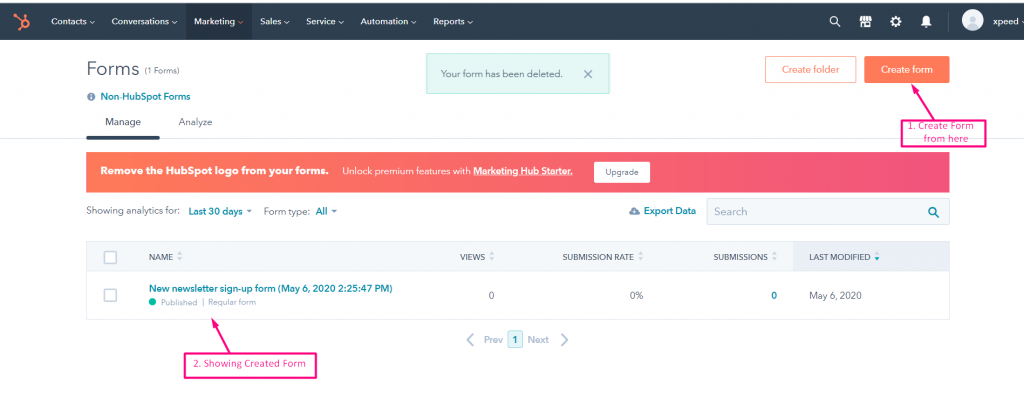Viewport: 1024px width, 398px height.
Task: Click the Regular form type label
Action: pyautogui.click(x=232, y=303)
